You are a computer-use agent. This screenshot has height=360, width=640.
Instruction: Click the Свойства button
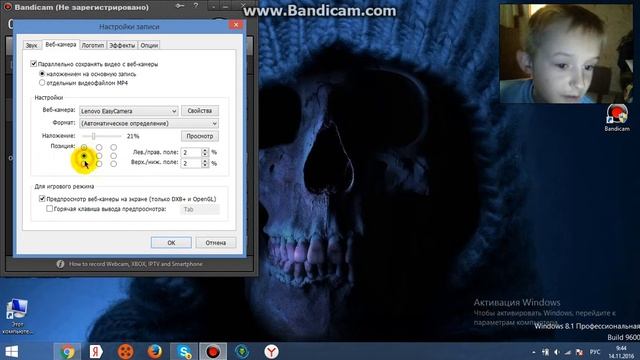point(200,111)
